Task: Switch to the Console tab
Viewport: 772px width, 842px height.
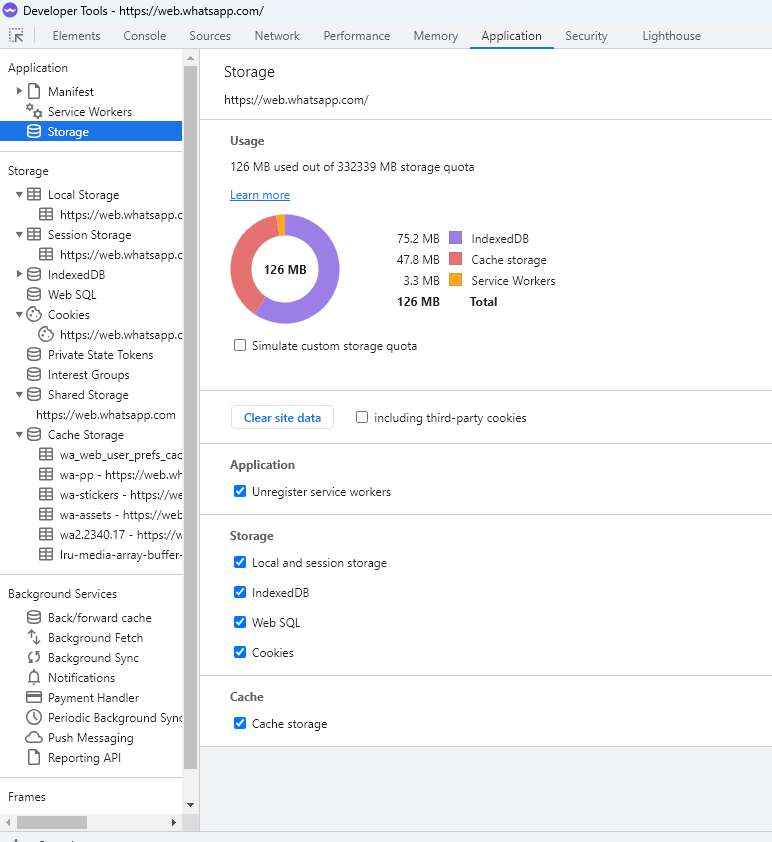Action: (145, 36)
